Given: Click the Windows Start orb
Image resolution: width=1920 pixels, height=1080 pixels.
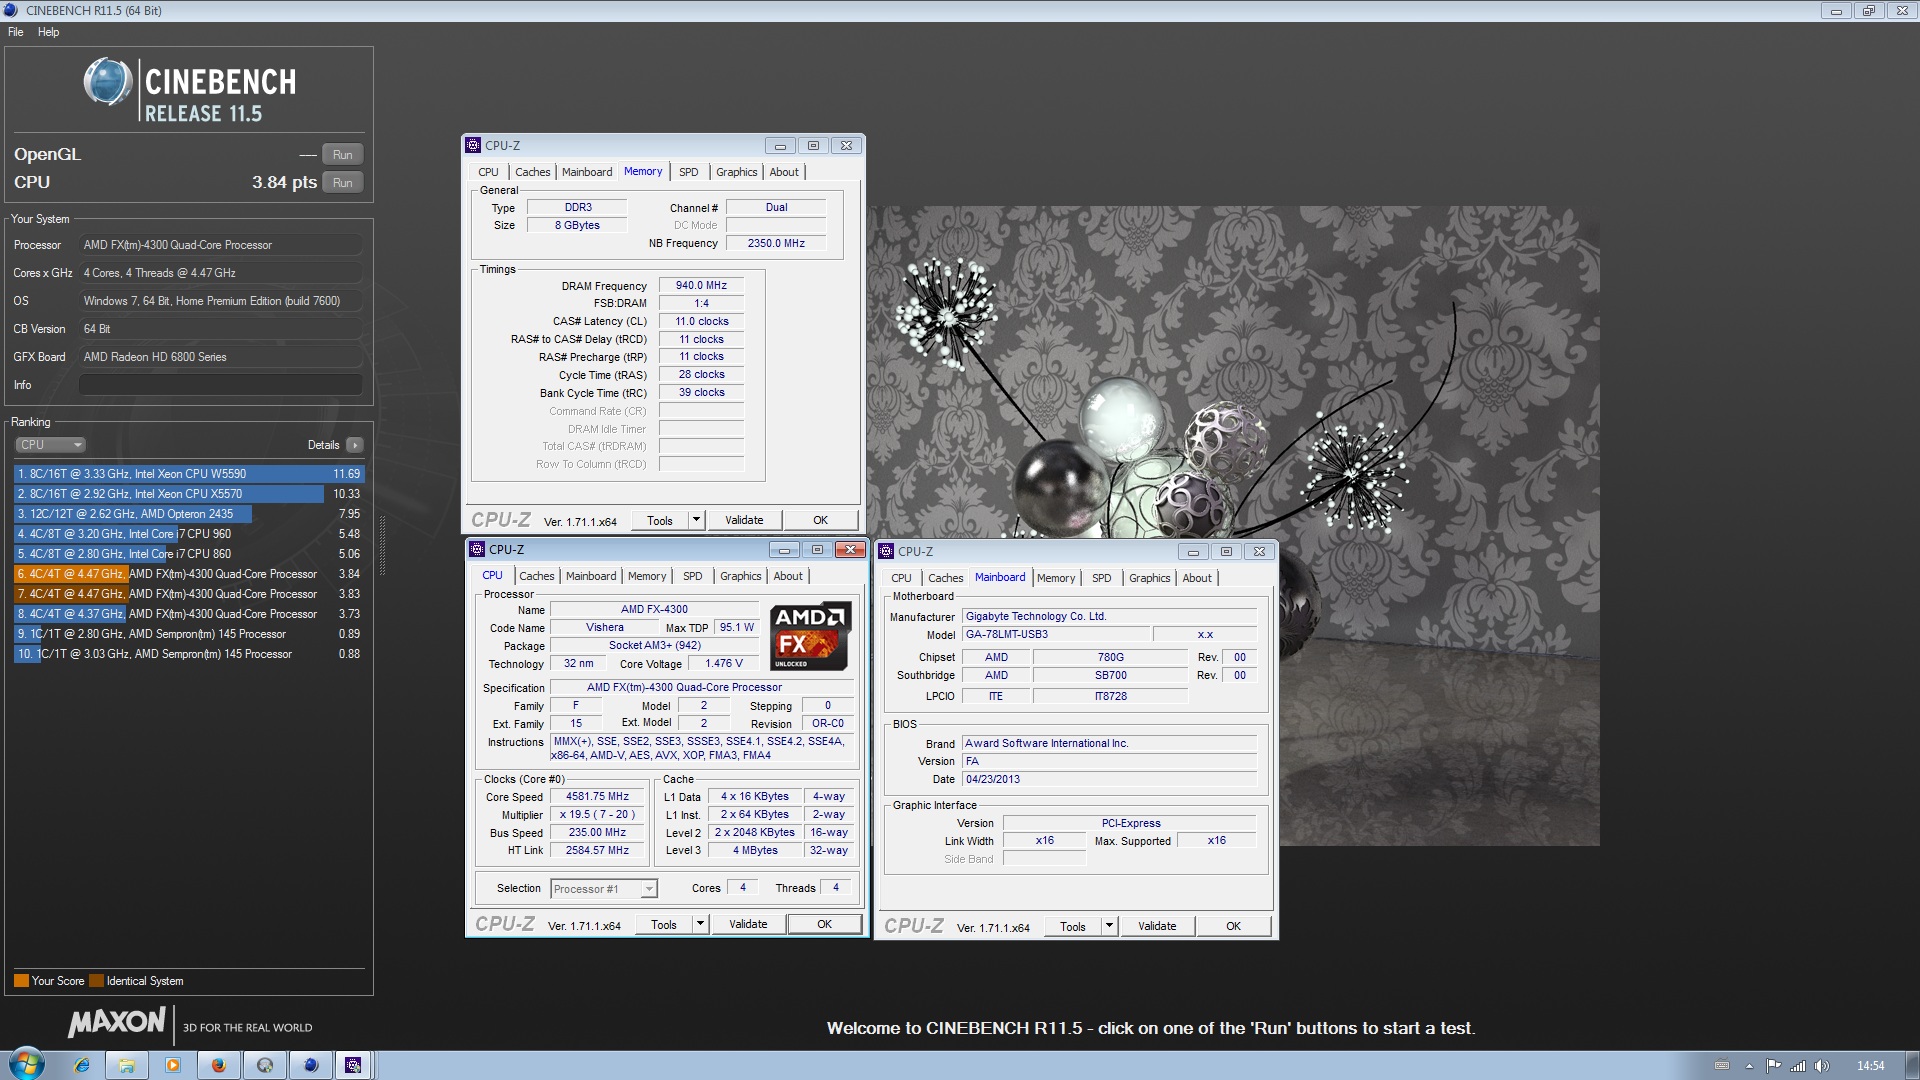Looking at the screenshot, I should coord(27,1064).
